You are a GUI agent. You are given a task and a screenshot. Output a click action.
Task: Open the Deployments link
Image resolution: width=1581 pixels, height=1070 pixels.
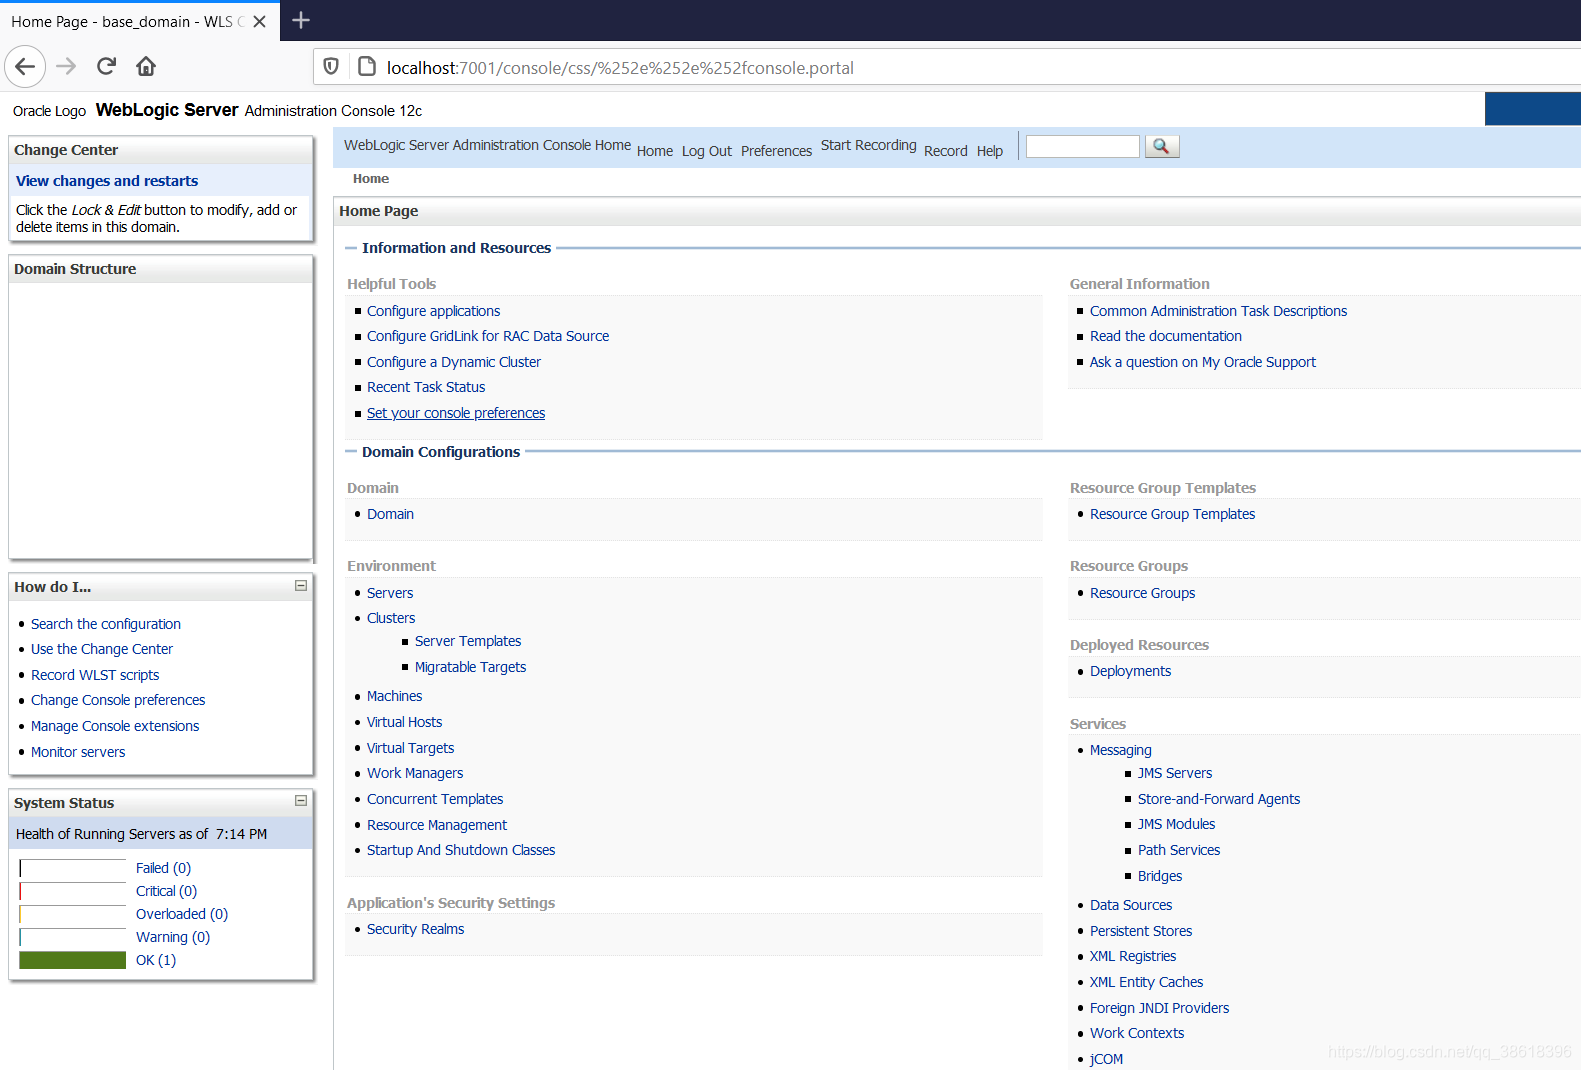[x=1130, y=671]
